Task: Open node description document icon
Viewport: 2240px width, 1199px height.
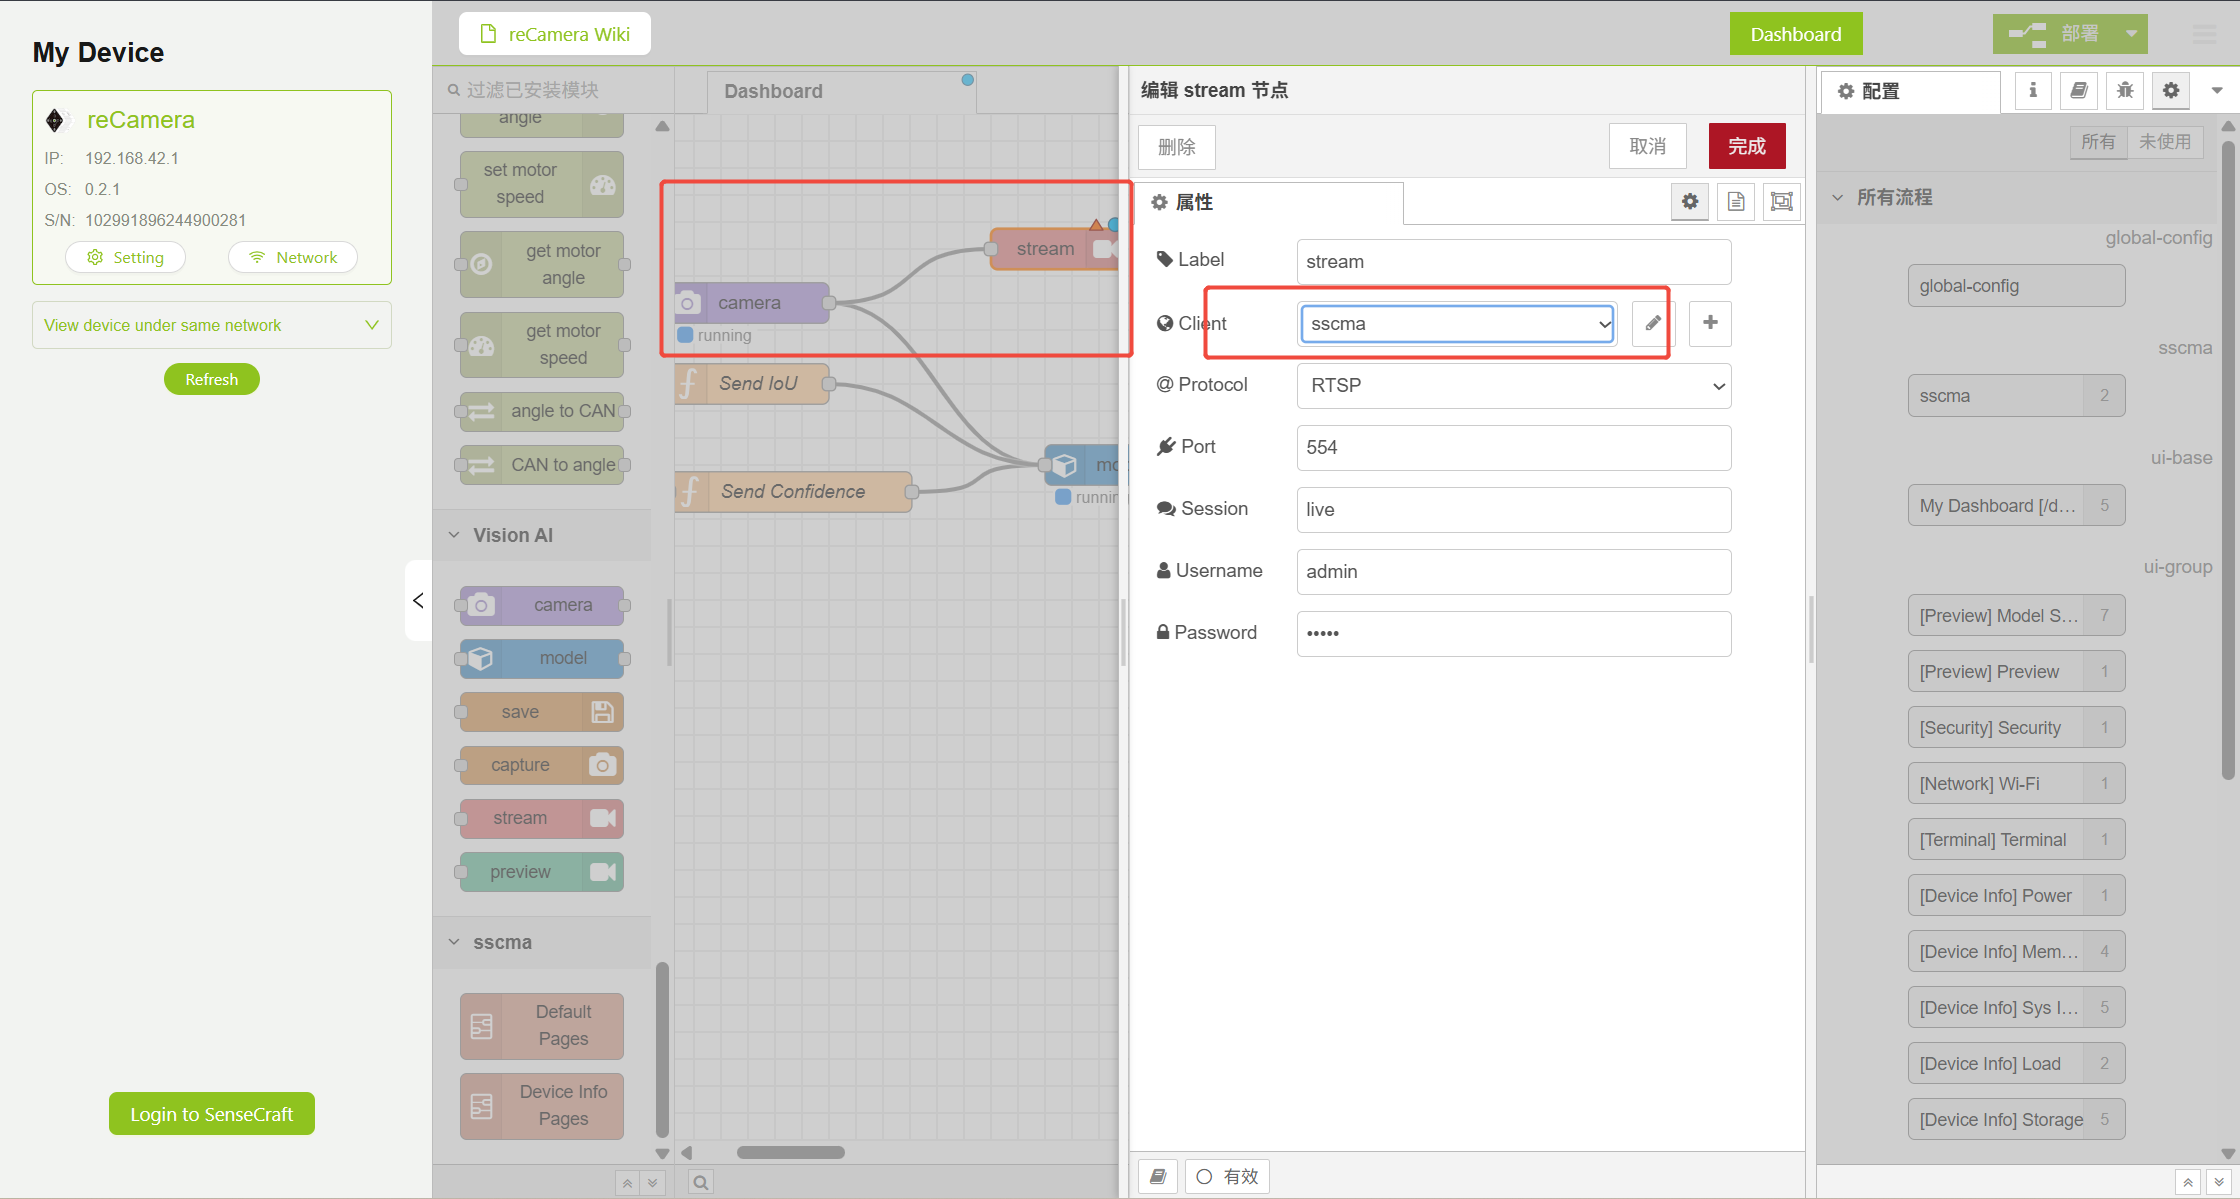Action: tap(1736, 202)
